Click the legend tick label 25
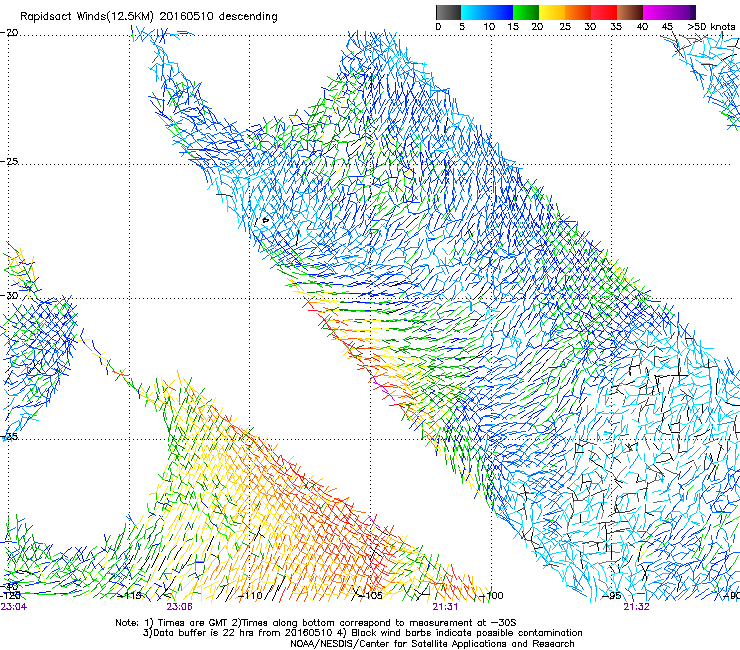The height and width of the screenshot is (650, 740). tap(565, 27)
